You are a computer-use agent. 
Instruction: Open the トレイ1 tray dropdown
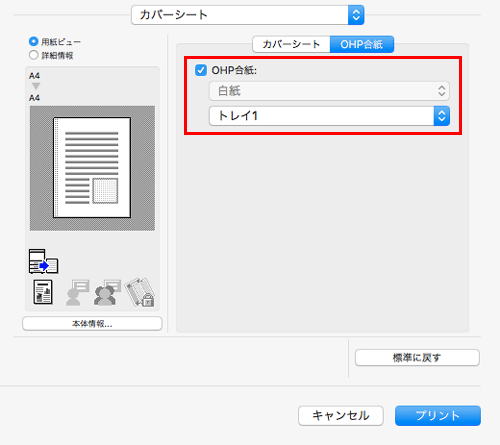pos(329,116)
